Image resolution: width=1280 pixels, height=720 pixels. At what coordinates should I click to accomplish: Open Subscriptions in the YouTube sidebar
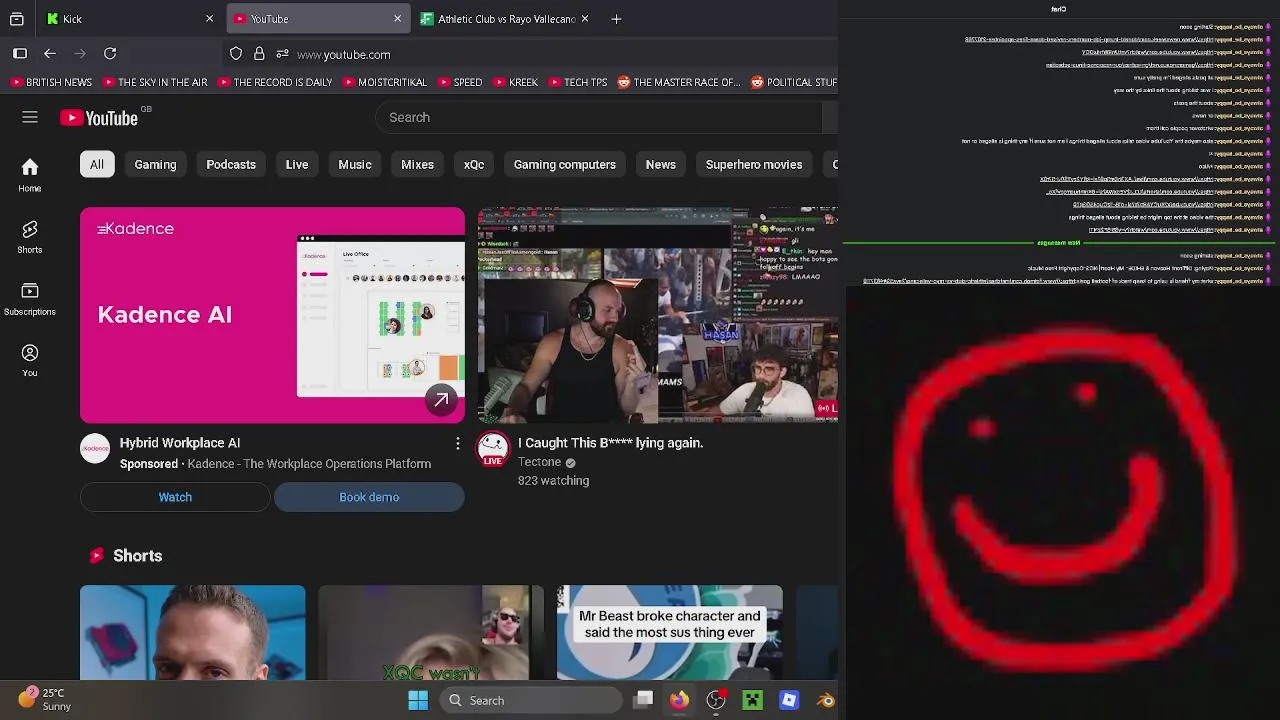coord(30,299)
